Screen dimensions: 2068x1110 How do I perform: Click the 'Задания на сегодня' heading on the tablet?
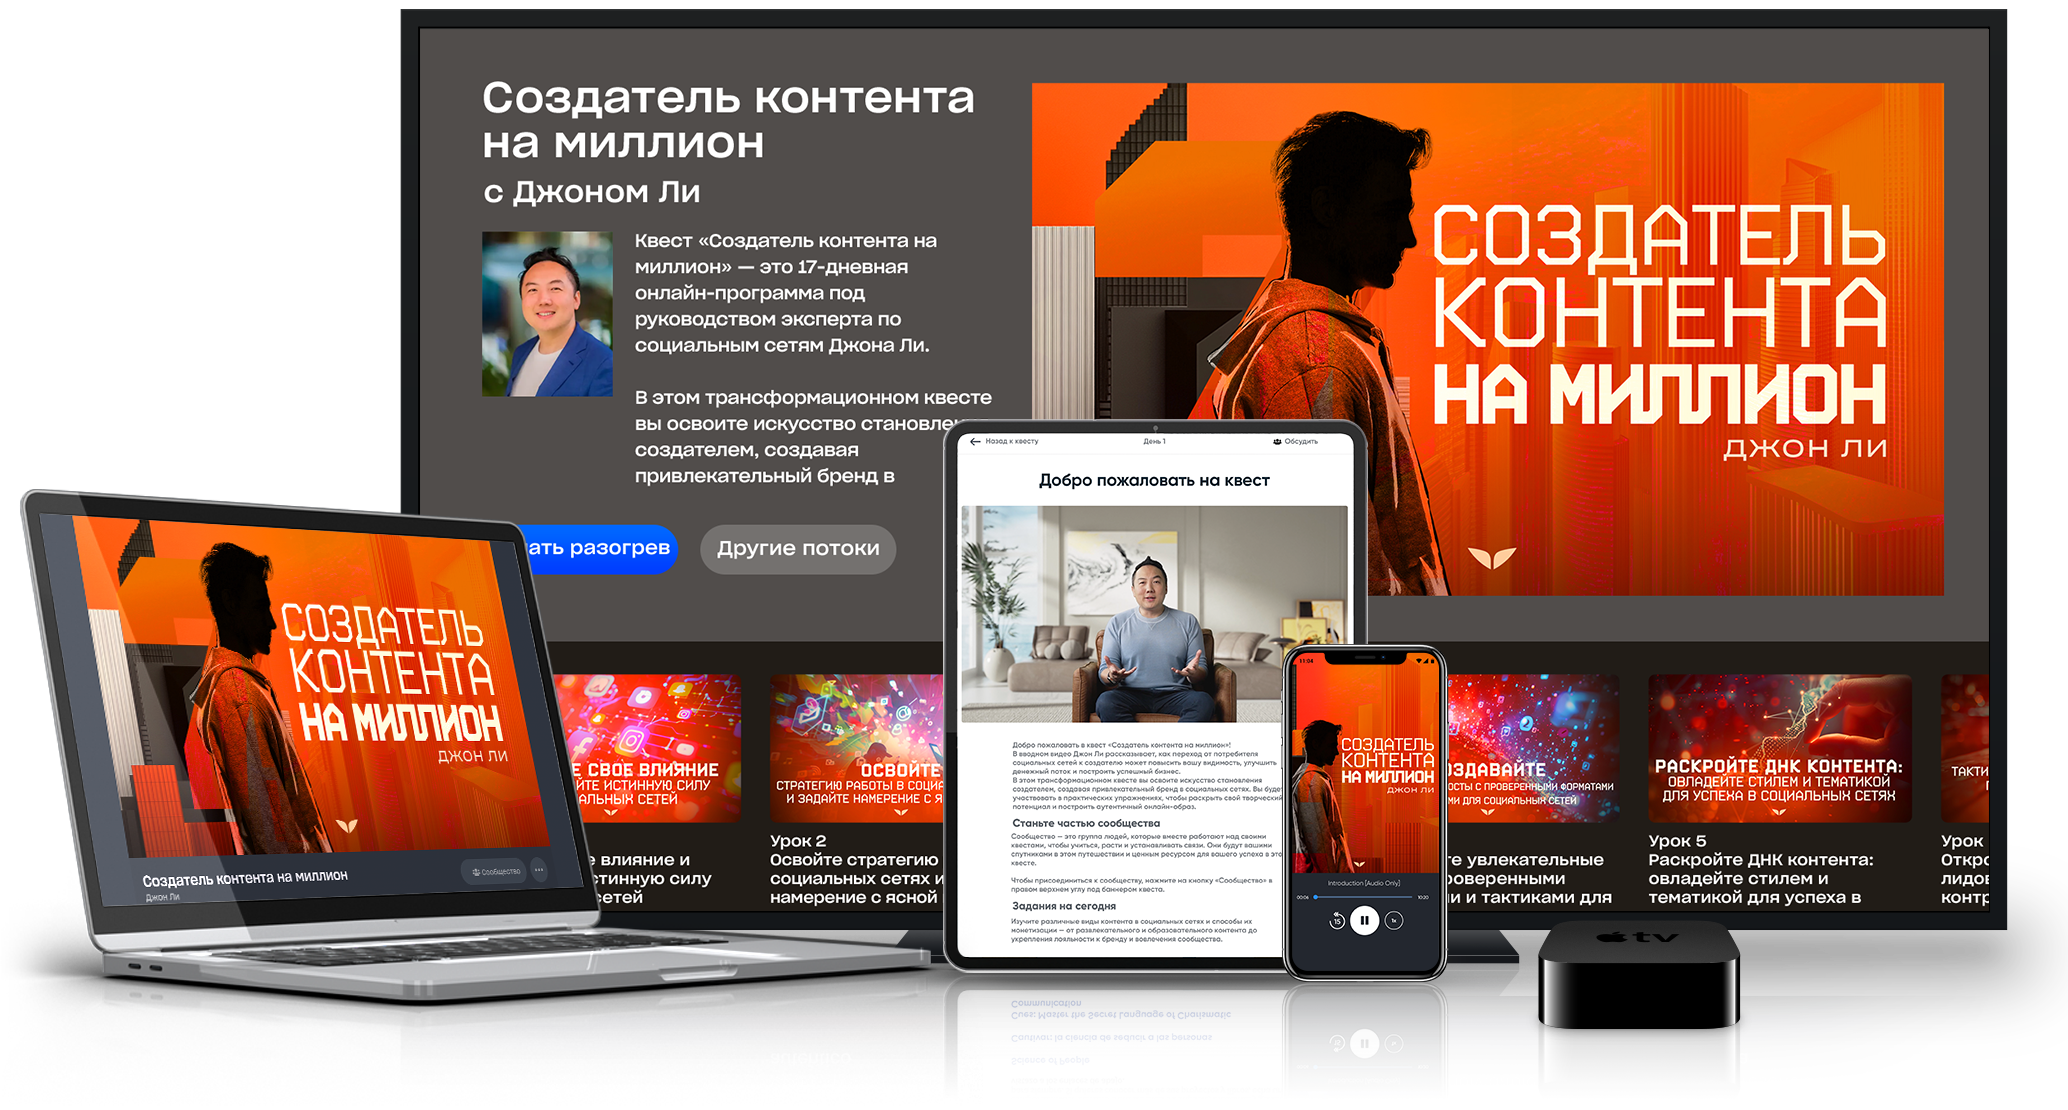(x=1063, y=906)
